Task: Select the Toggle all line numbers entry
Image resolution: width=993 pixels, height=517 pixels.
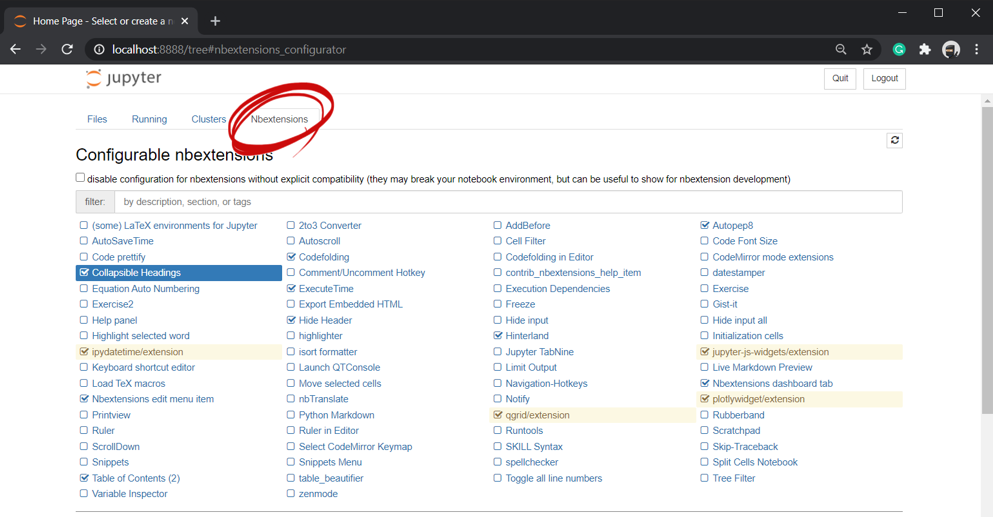Action: pos(553,478)
